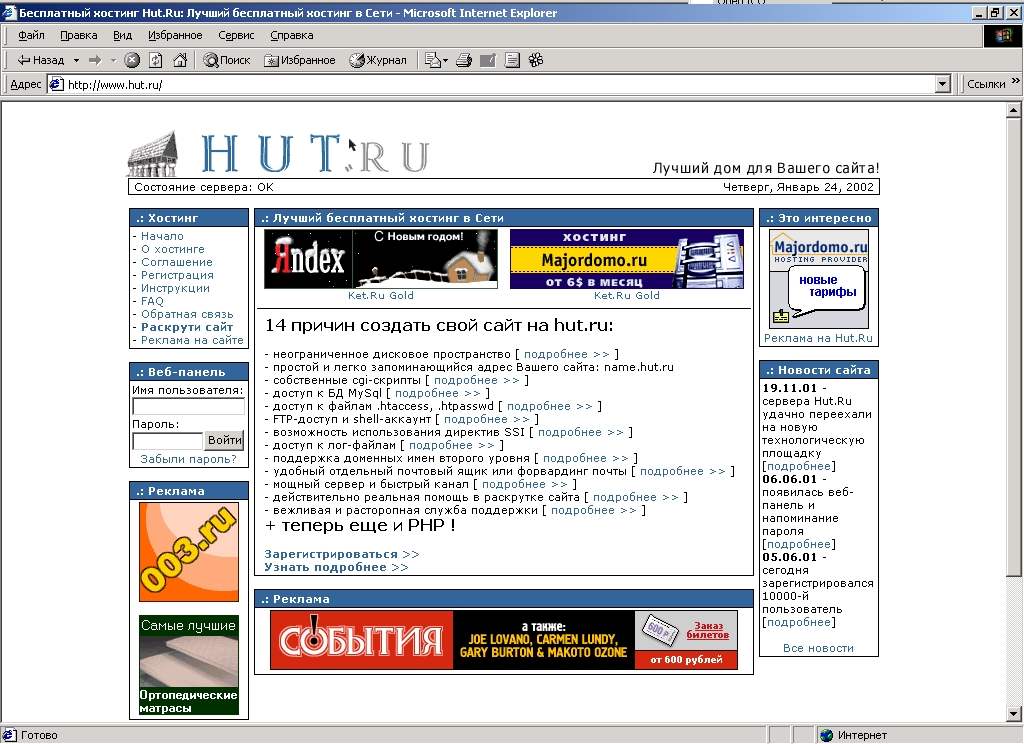The height and width of the screenshot is (744, 1024).
Task: Click the Узнать подробнее >> link
Action: tap(336, 567)
